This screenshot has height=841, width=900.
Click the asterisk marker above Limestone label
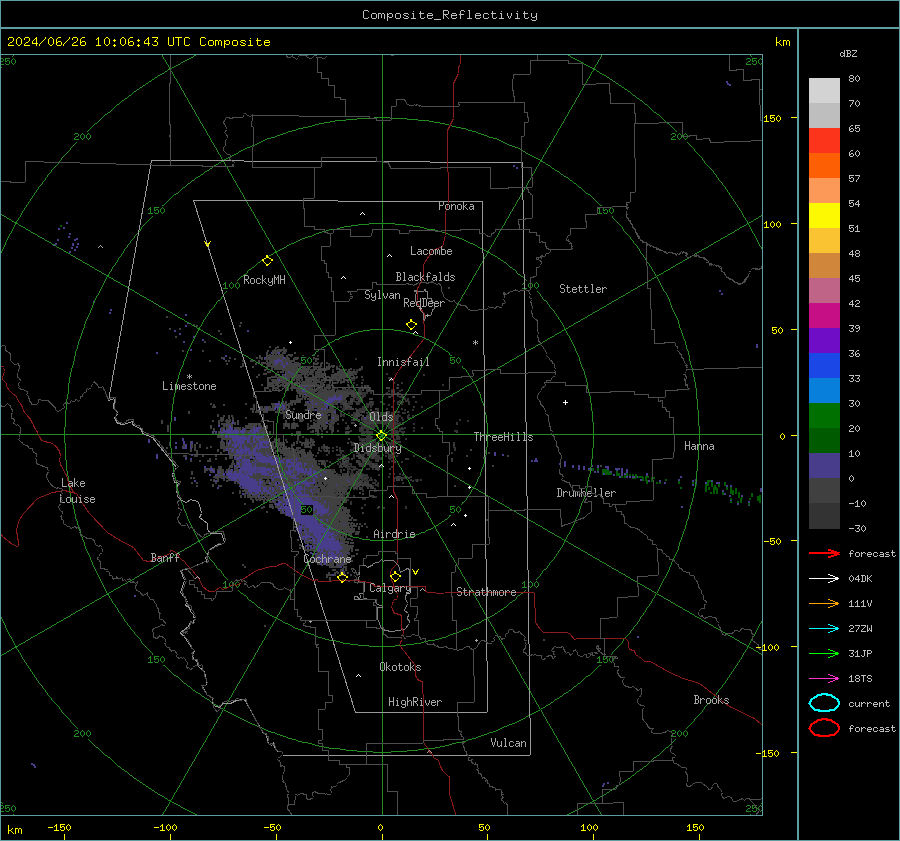tap(189, 377)
